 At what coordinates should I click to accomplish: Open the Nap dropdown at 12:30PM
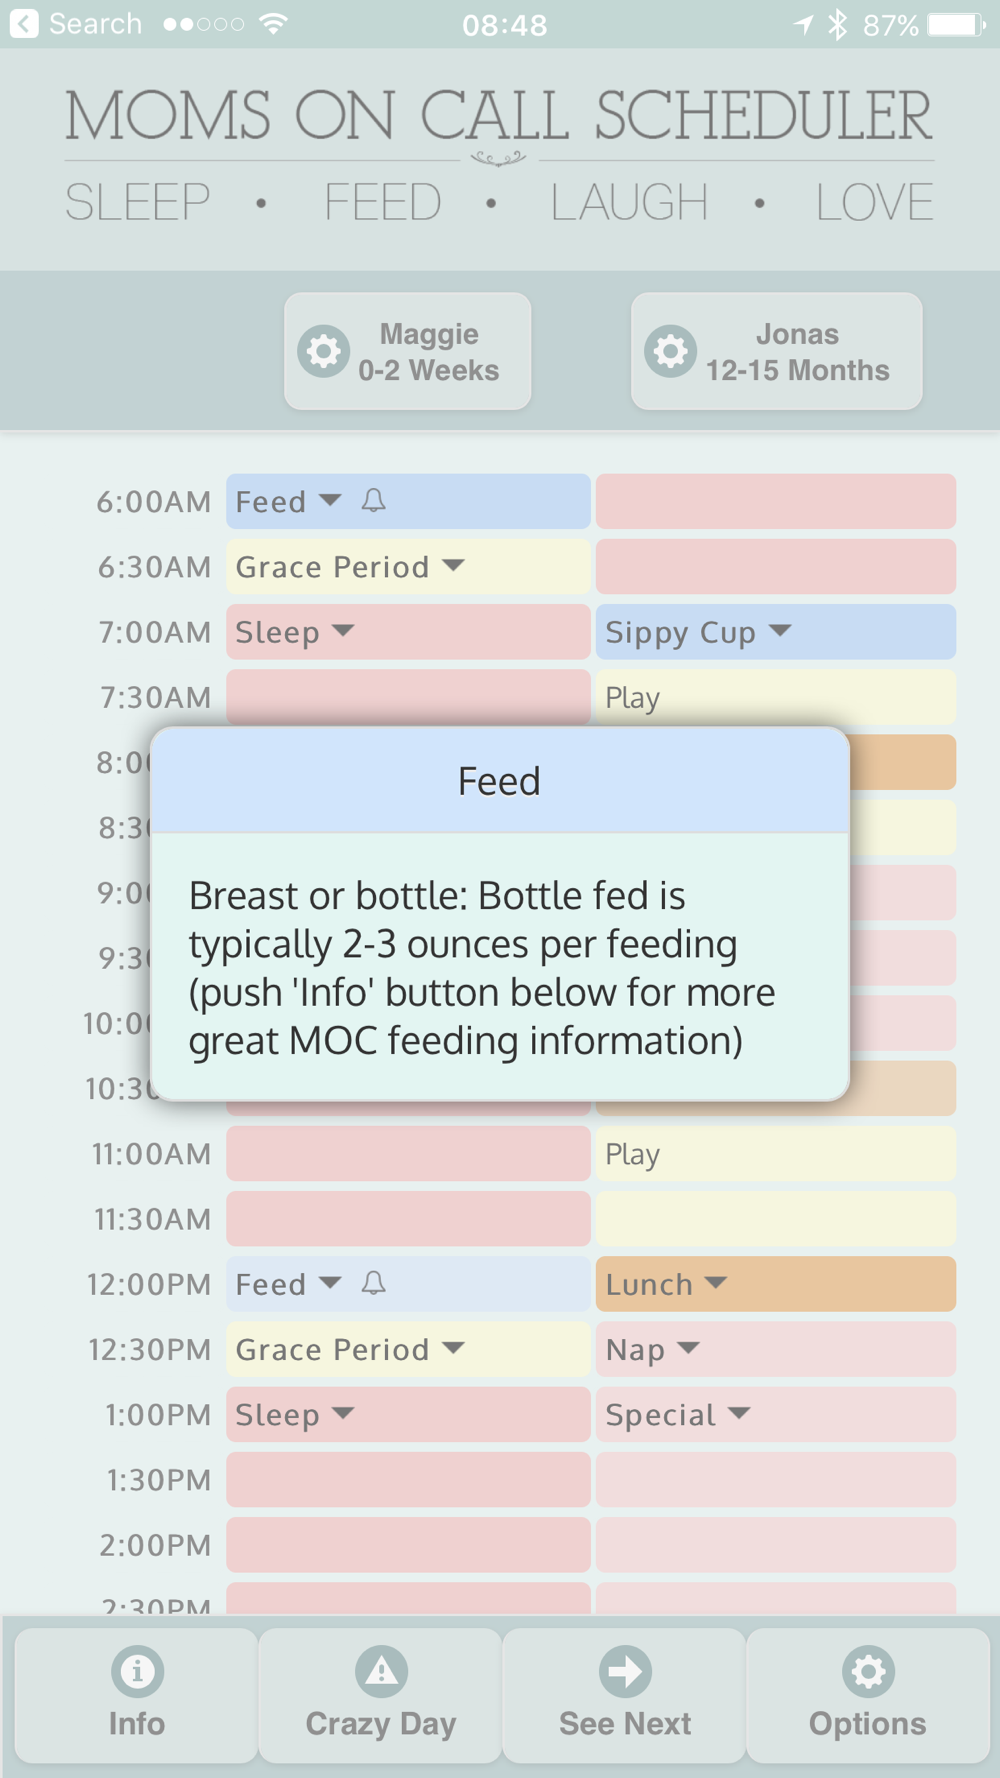pyautogui.click(x=688, y=1347)
